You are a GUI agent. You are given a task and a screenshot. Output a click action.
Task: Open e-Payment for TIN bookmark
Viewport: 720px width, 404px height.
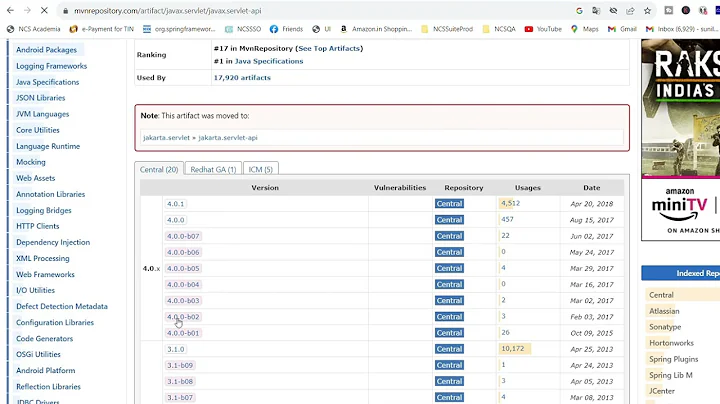coord(101,29)
